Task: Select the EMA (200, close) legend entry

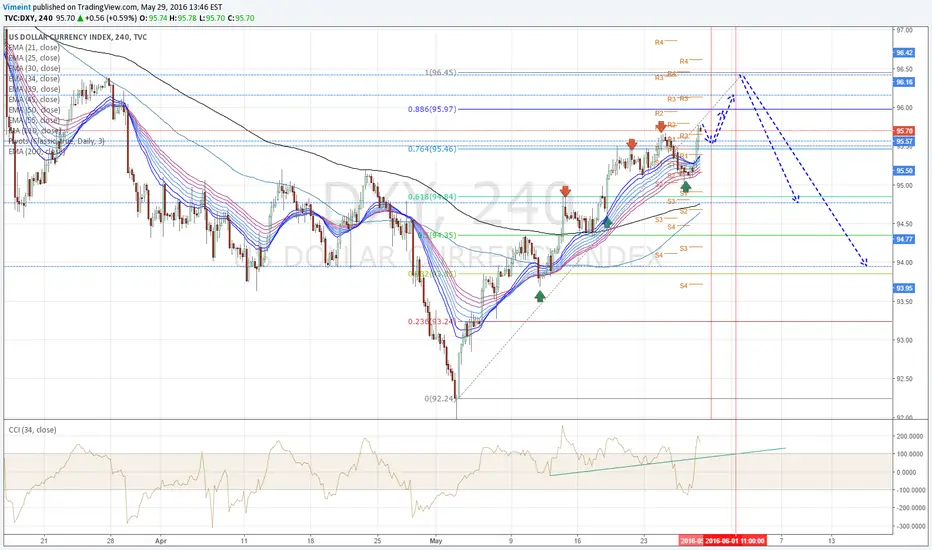Action: click(36, 152)
